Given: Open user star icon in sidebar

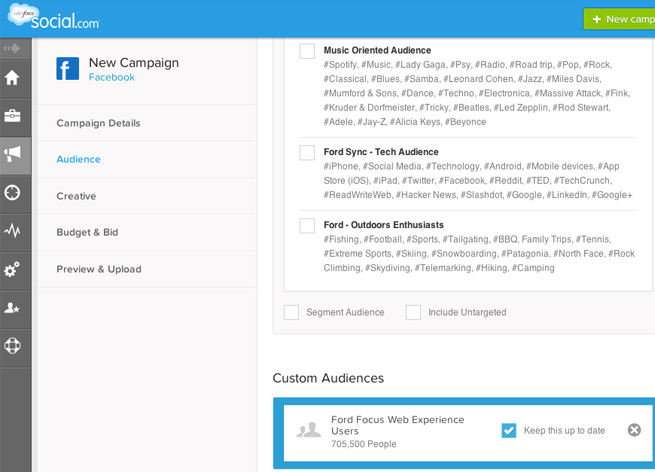Looking at the screenshot, I should [x=12, y=308].
